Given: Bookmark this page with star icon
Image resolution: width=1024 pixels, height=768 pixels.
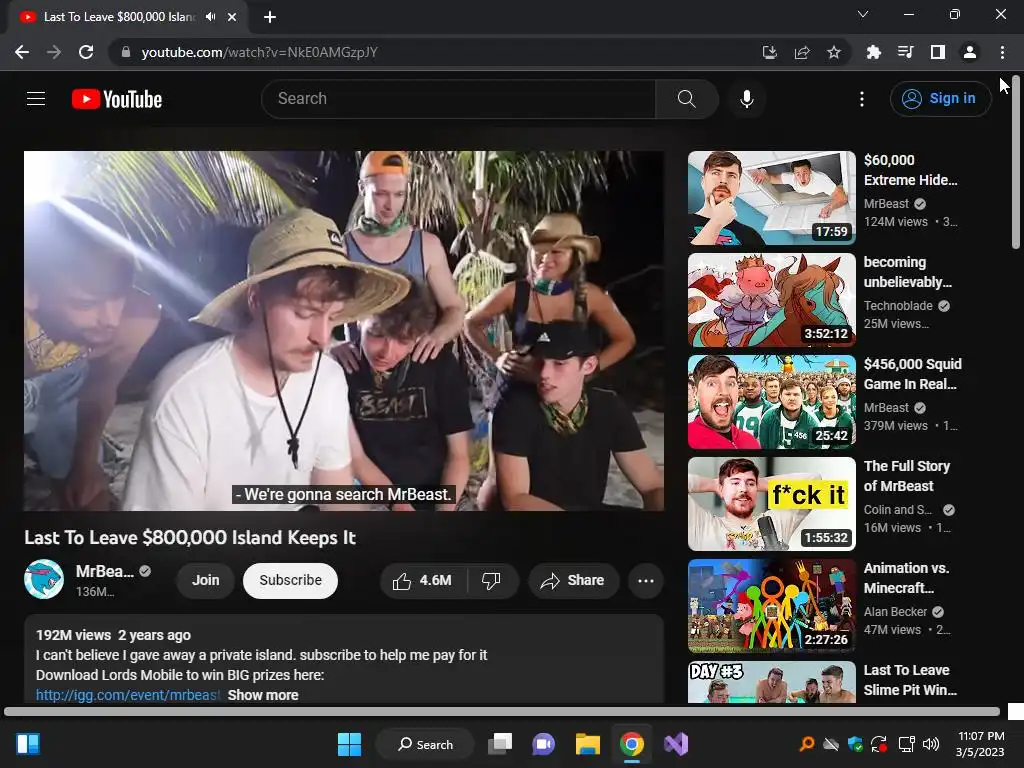Looking at the screenshot, I should point(834,52).
